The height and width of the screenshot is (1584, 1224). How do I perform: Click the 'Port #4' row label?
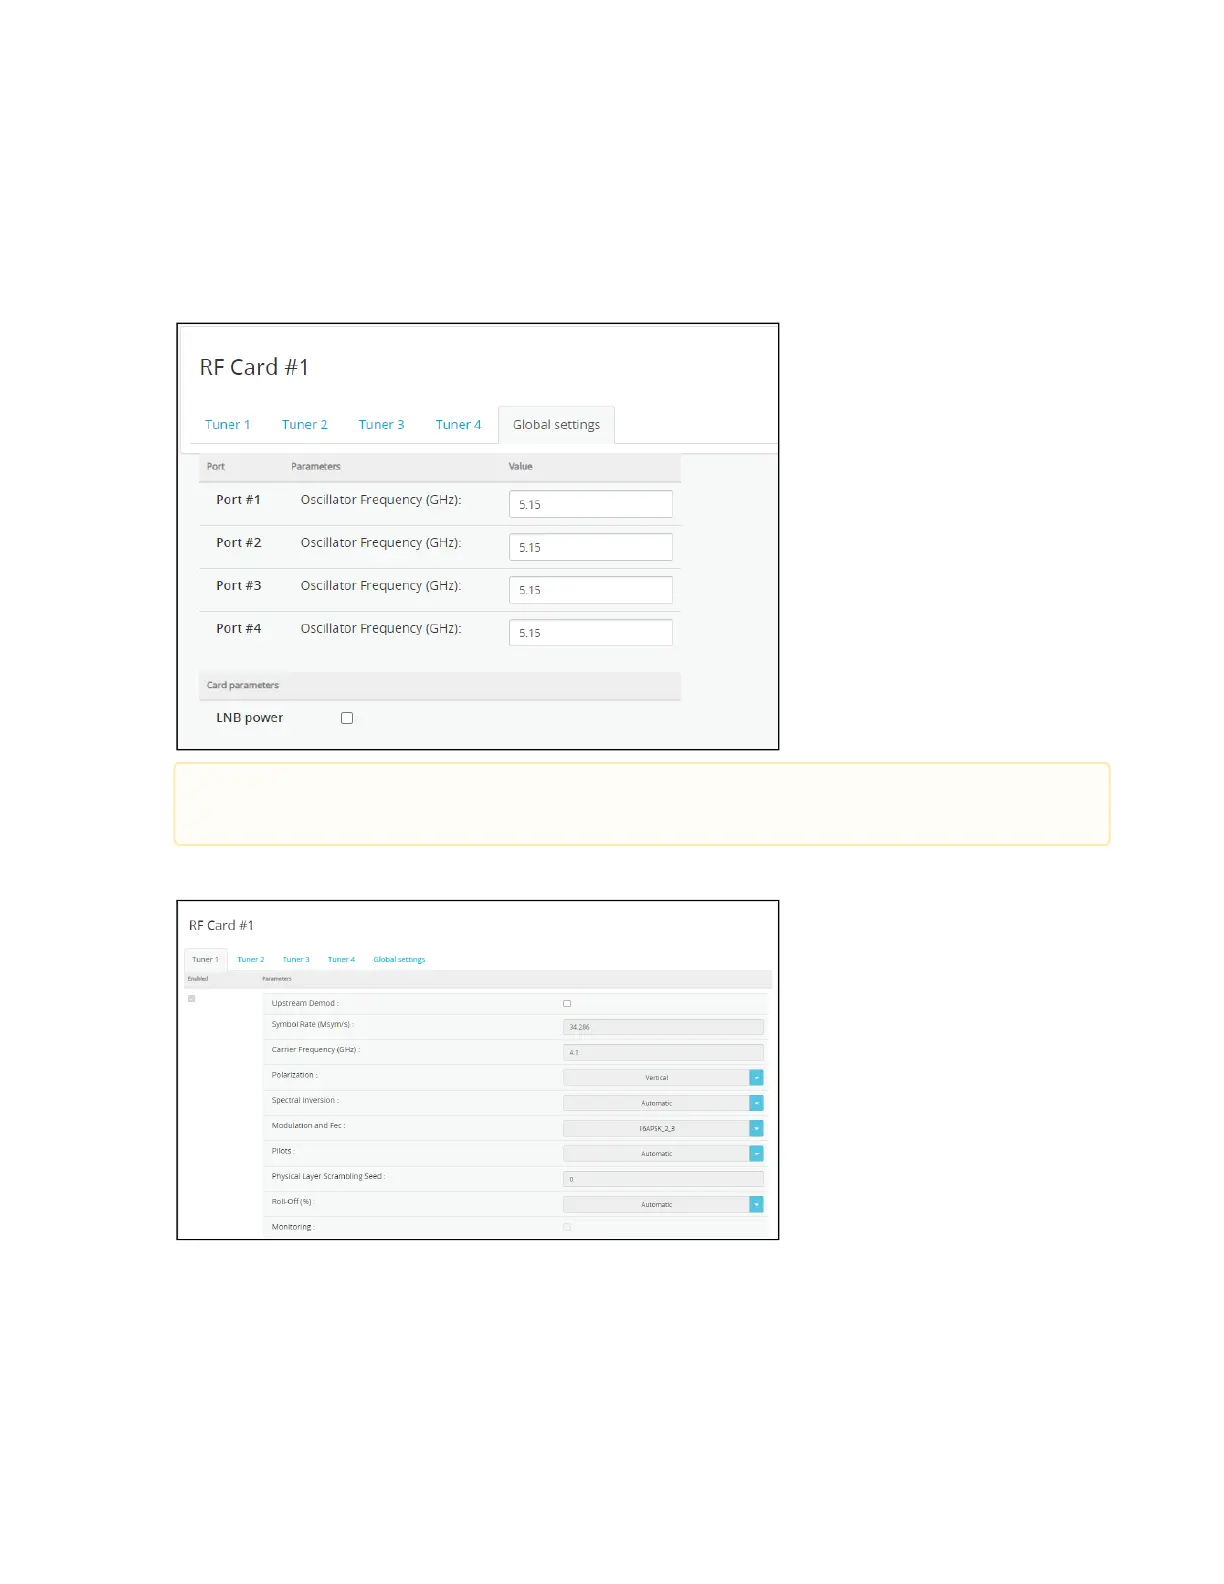(238, 629)
